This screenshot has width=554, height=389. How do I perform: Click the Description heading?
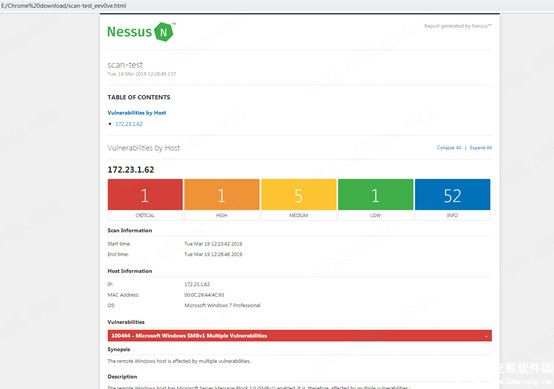pos(122,377)
